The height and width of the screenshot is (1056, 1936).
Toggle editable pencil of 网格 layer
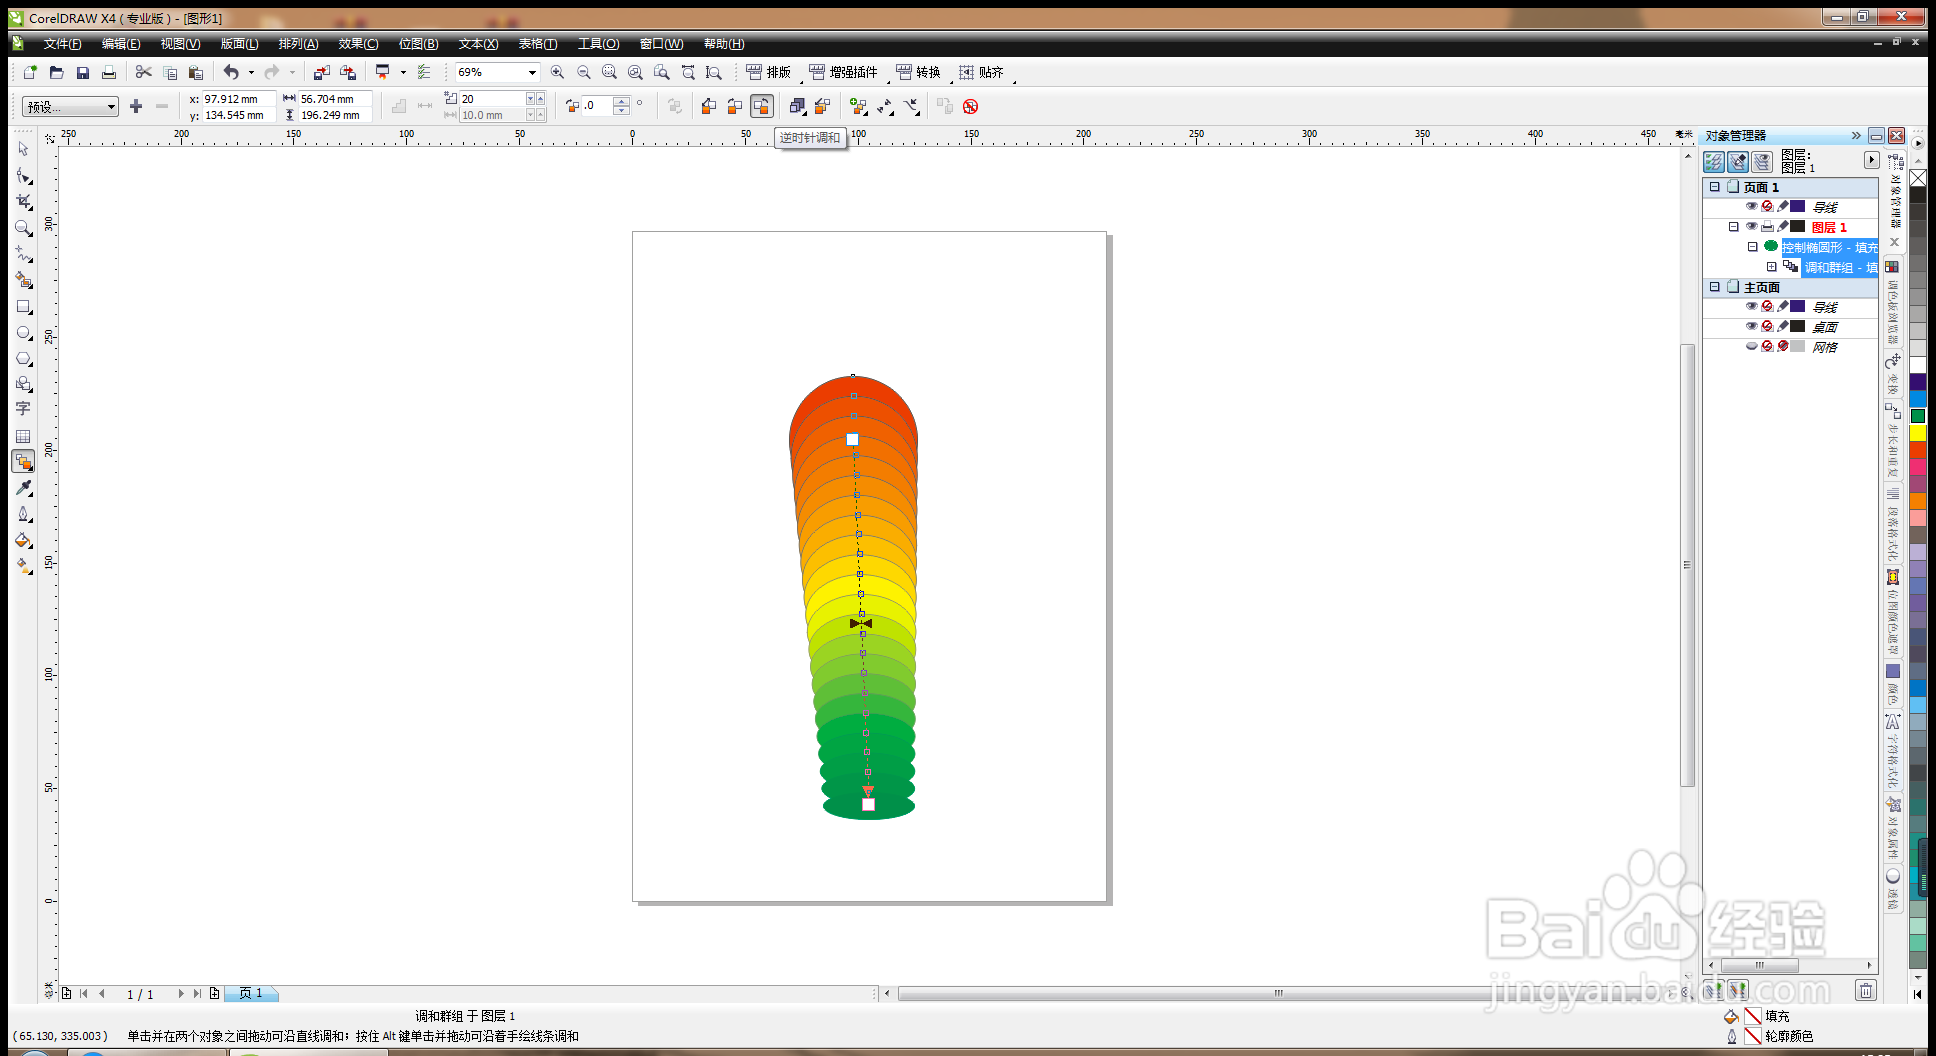click(x=1783, y=346)
